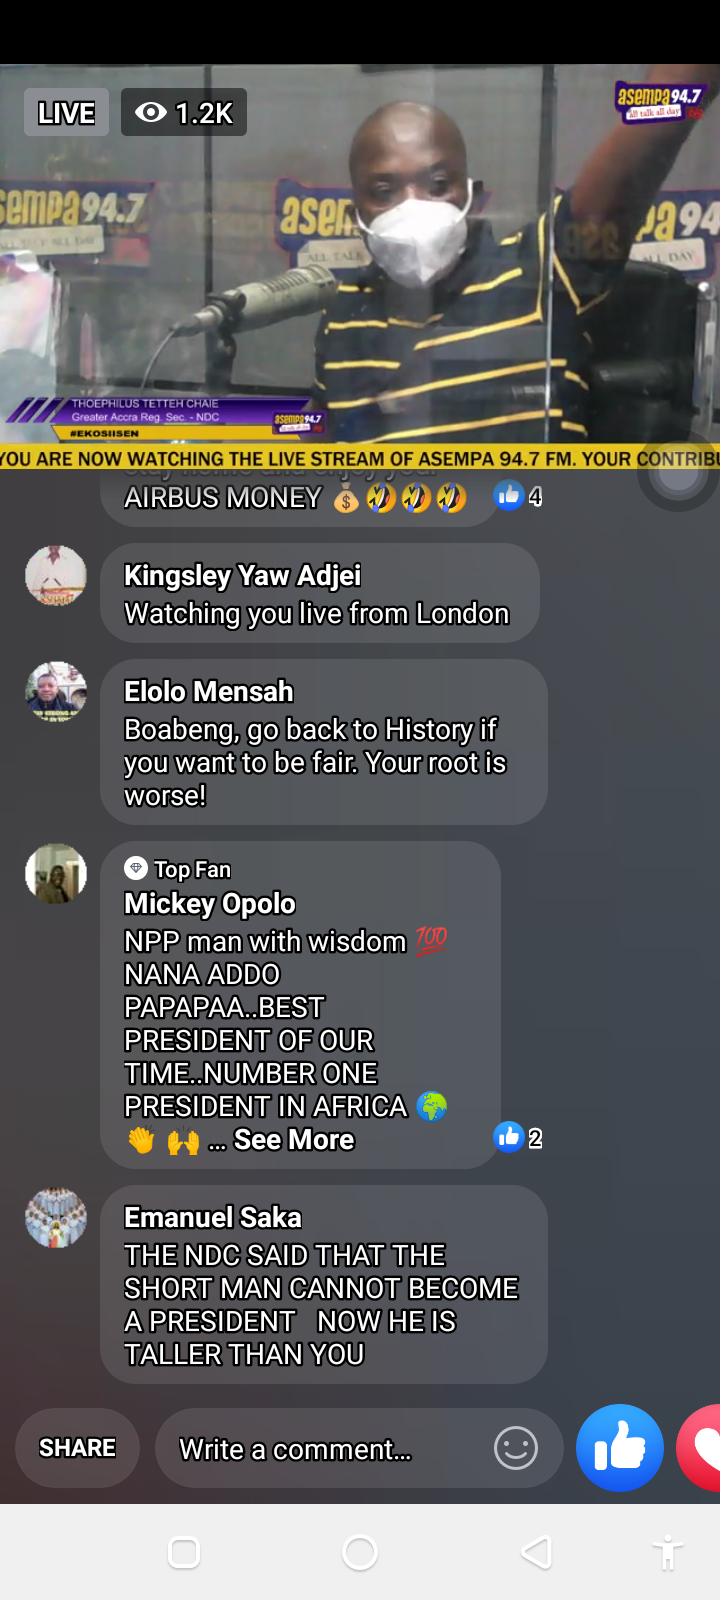Click the SHARE button
The width and height of the screenshot is (720, 1600).
pyautogui.click(x=77, y=1448)
